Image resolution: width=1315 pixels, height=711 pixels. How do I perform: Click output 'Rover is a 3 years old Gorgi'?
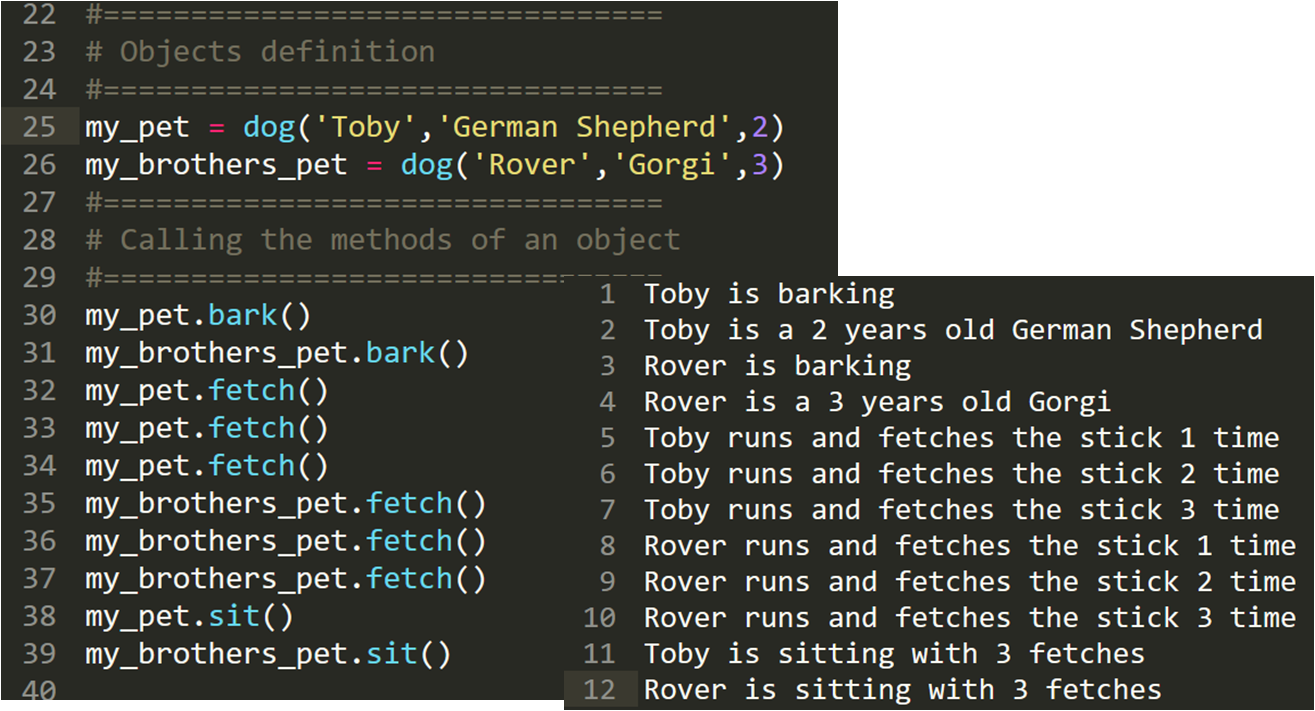(x=877, y=402)
